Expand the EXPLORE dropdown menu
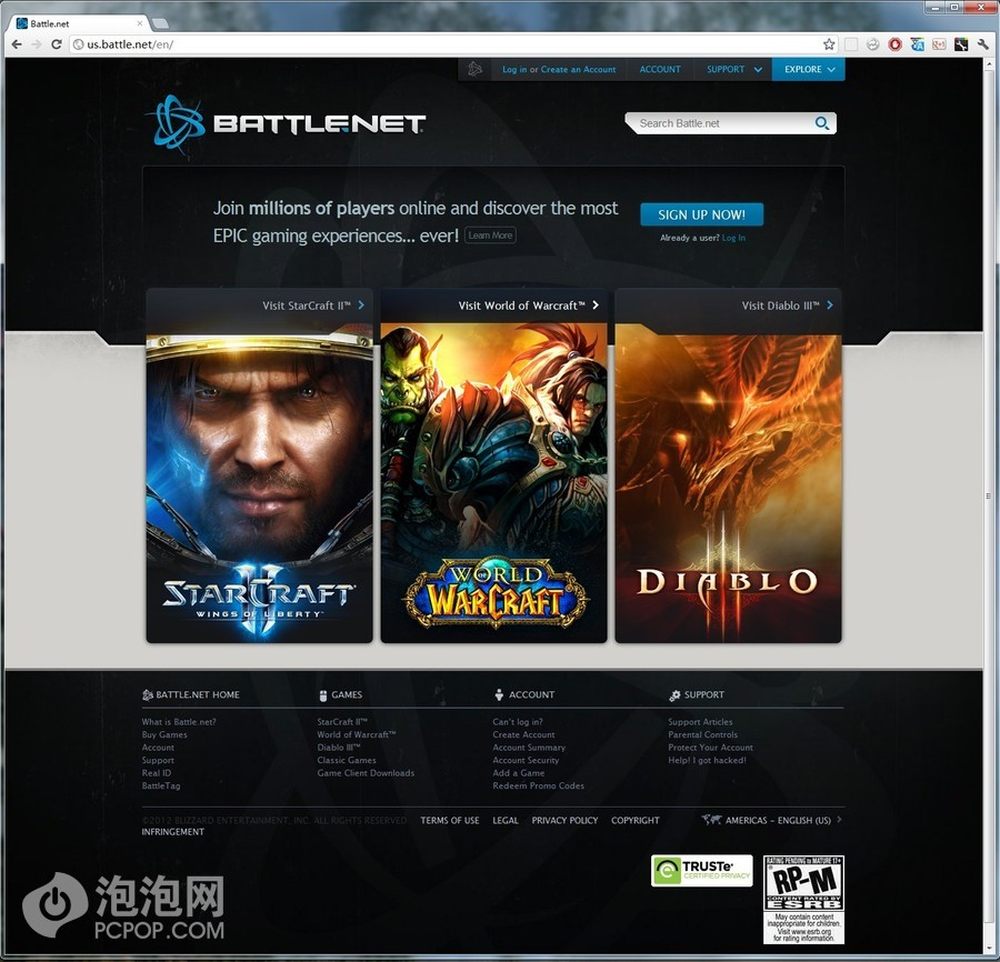This screenshot has width=1000, height=962. [809, 69]
